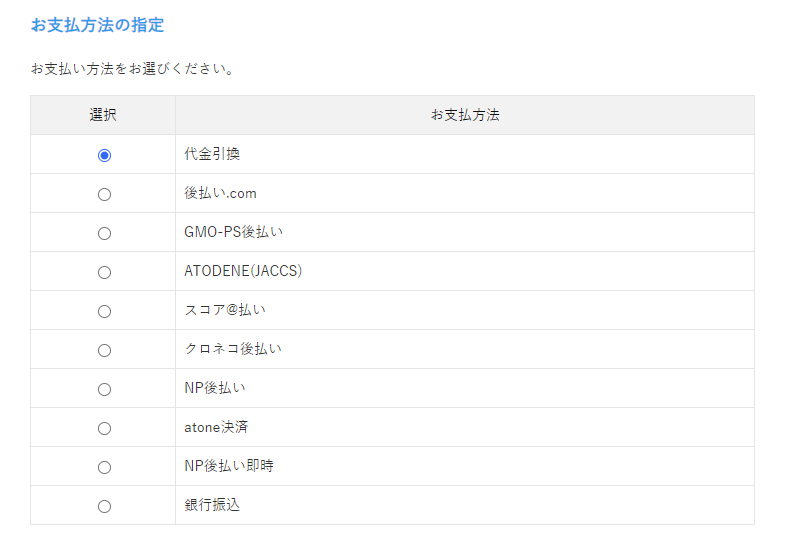Choose the 銀行振込 radio button
The image size is (790, 558).
[x=104, y=506]
